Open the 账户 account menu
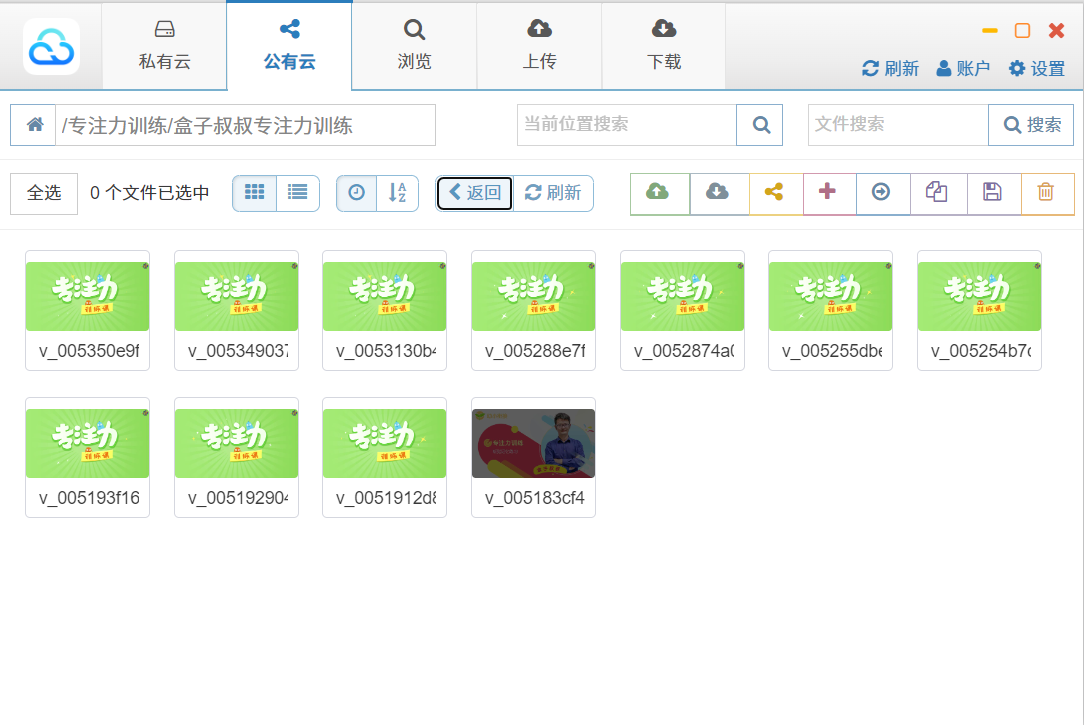This screenshot has height=725, width=1084. point(963,68)
